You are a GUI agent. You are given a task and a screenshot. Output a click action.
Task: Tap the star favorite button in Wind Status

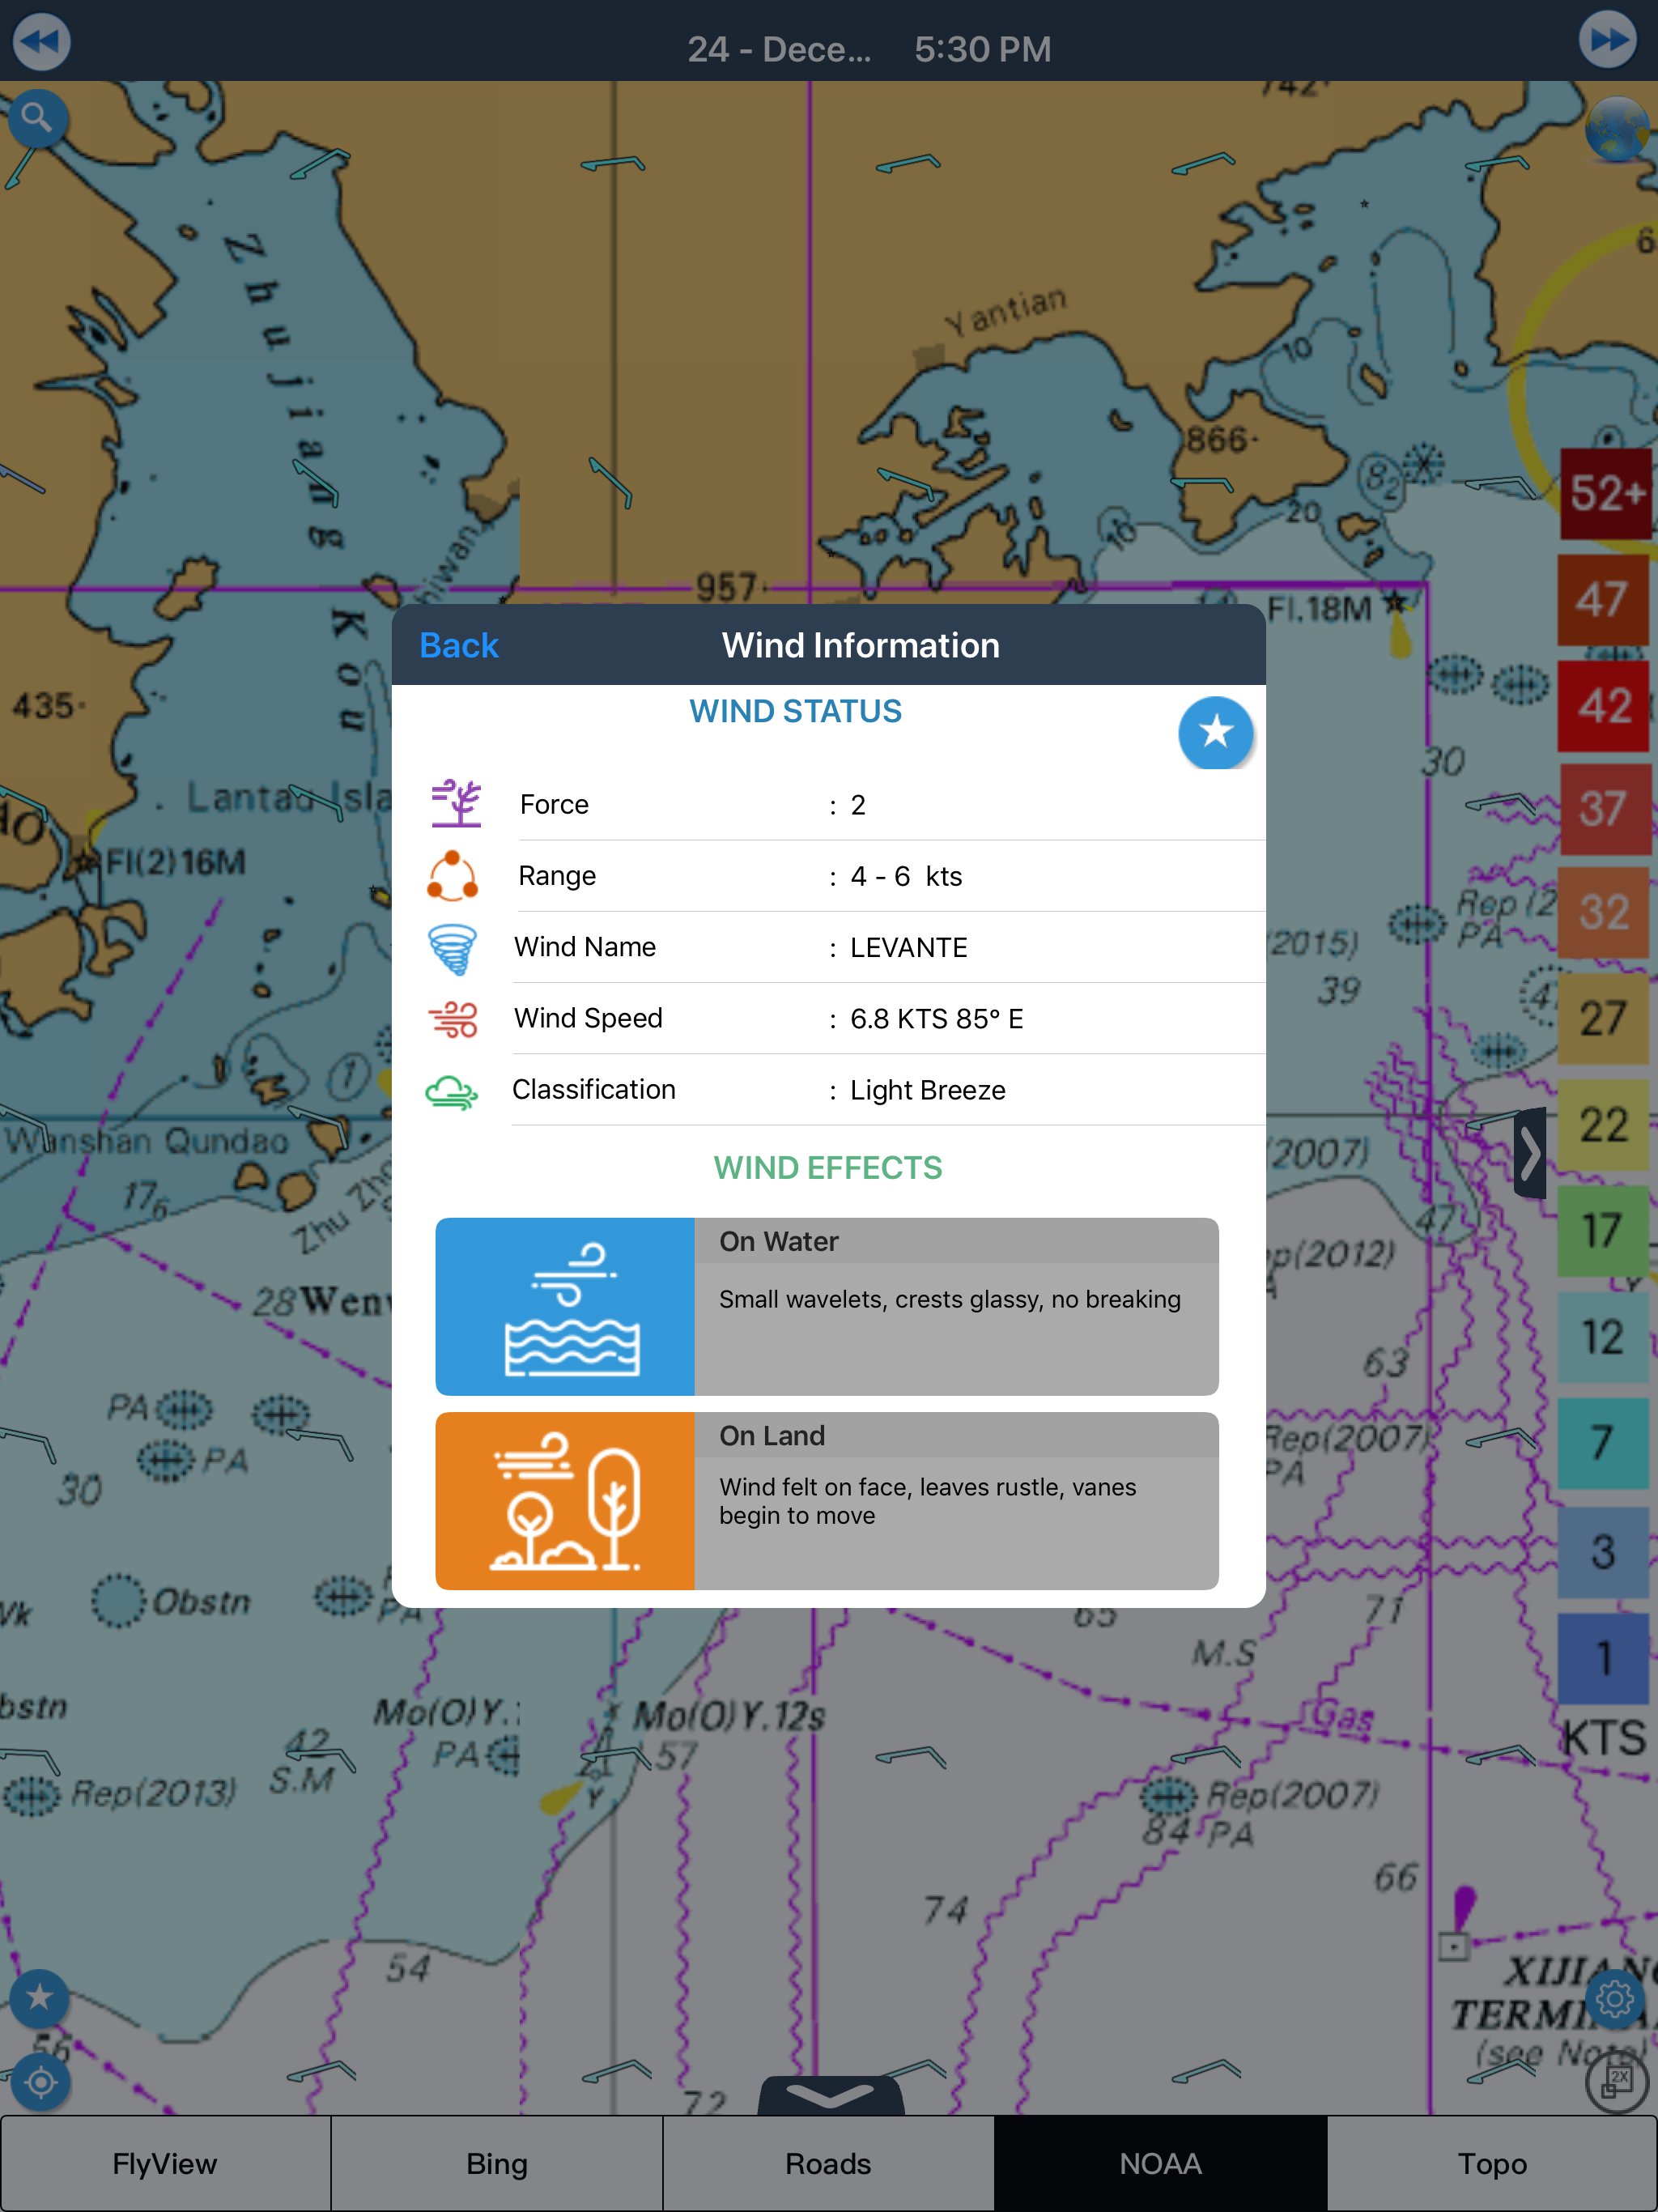coord(1215,732)
